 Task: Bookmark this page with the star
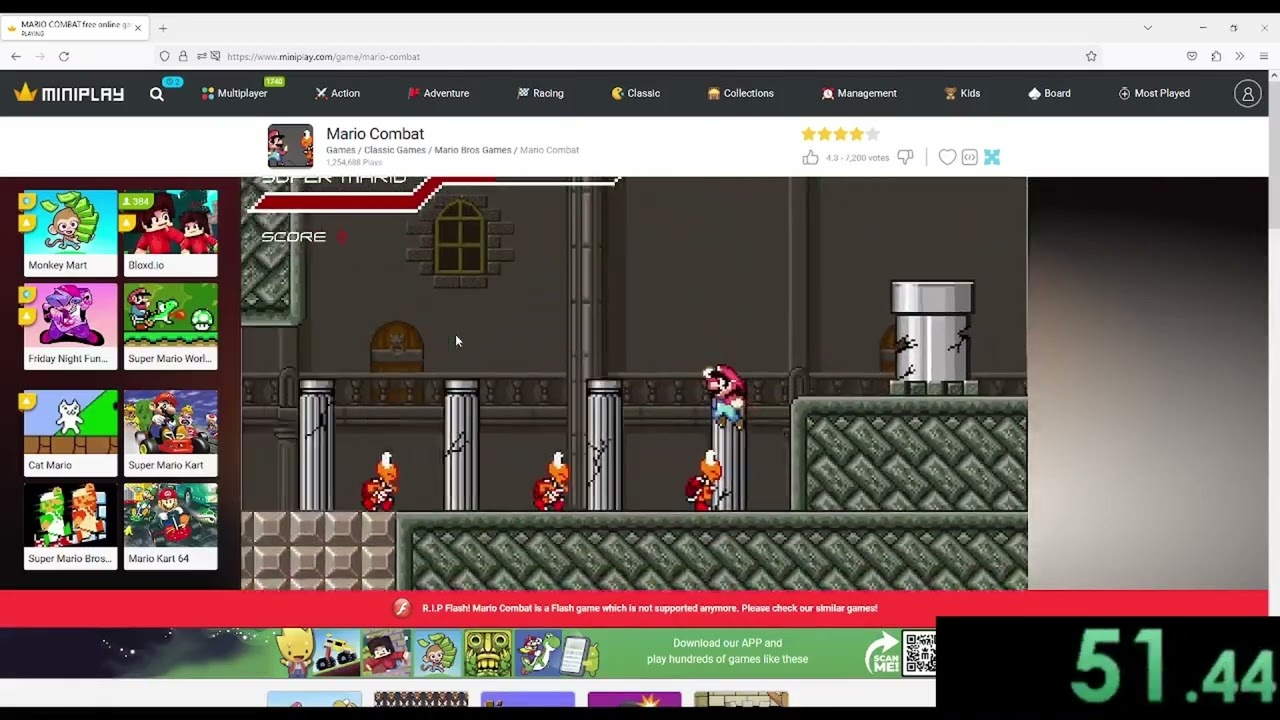(x=1091, y=56)
